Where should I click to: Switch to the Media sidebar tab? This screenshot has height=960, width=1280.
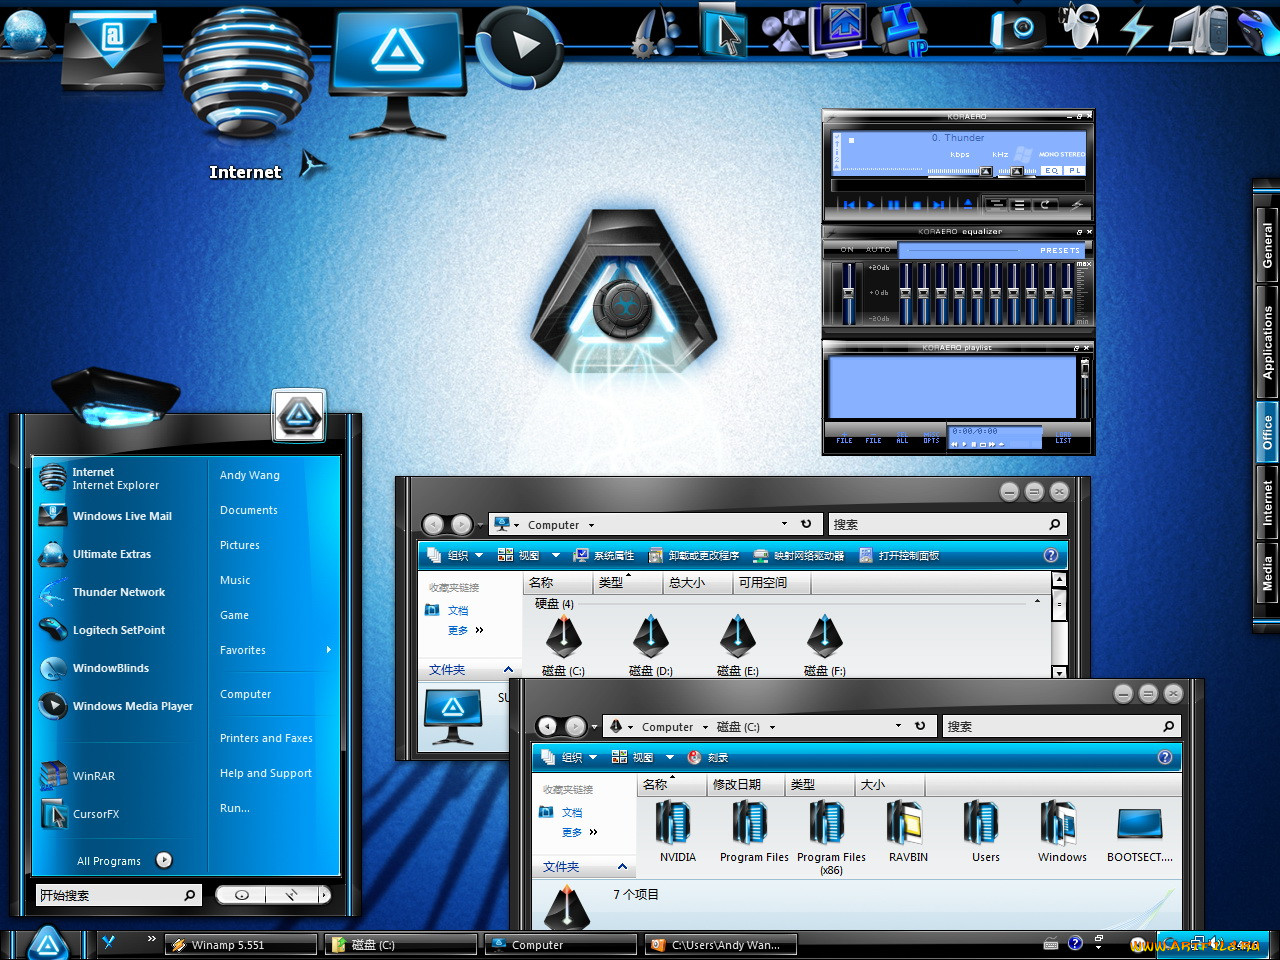[1267, 574]
